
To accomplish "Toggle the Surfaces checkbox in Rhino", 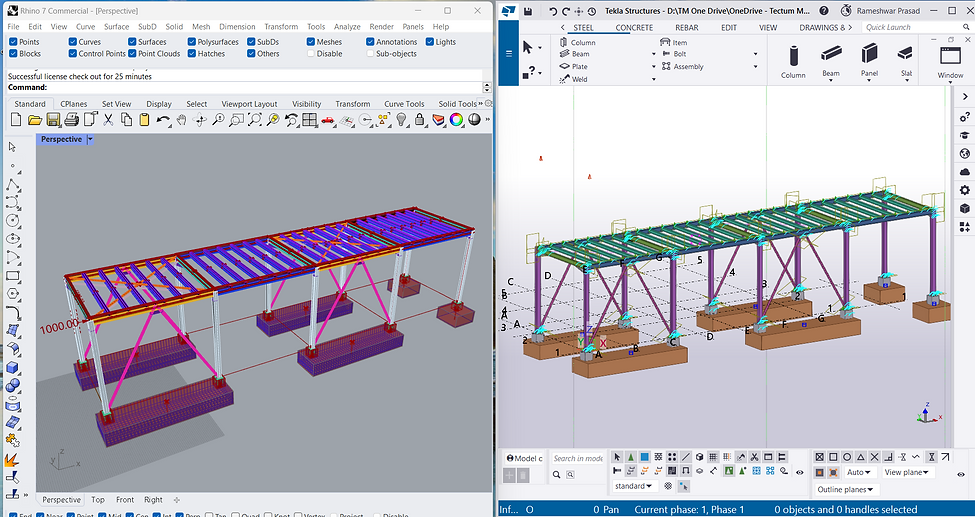I will point(132,42).
